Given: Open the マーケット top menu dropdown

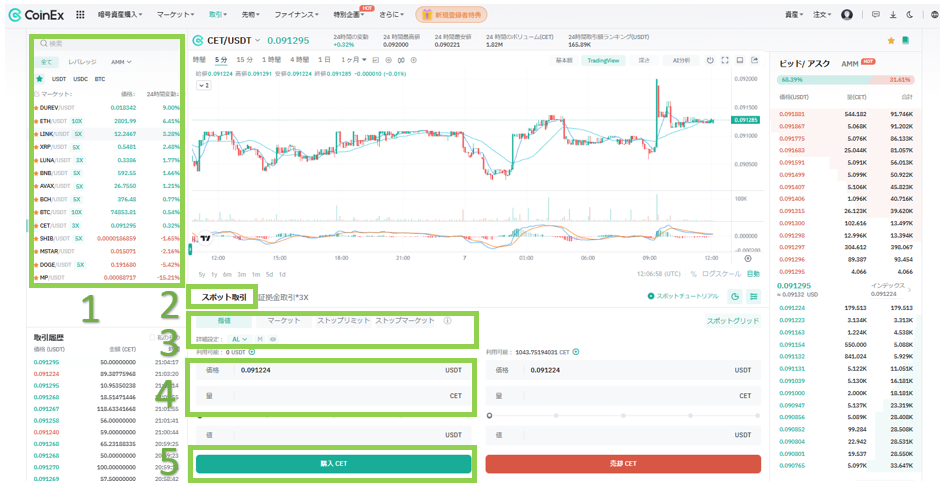Looking at the screenshot, I should (175, 14).
